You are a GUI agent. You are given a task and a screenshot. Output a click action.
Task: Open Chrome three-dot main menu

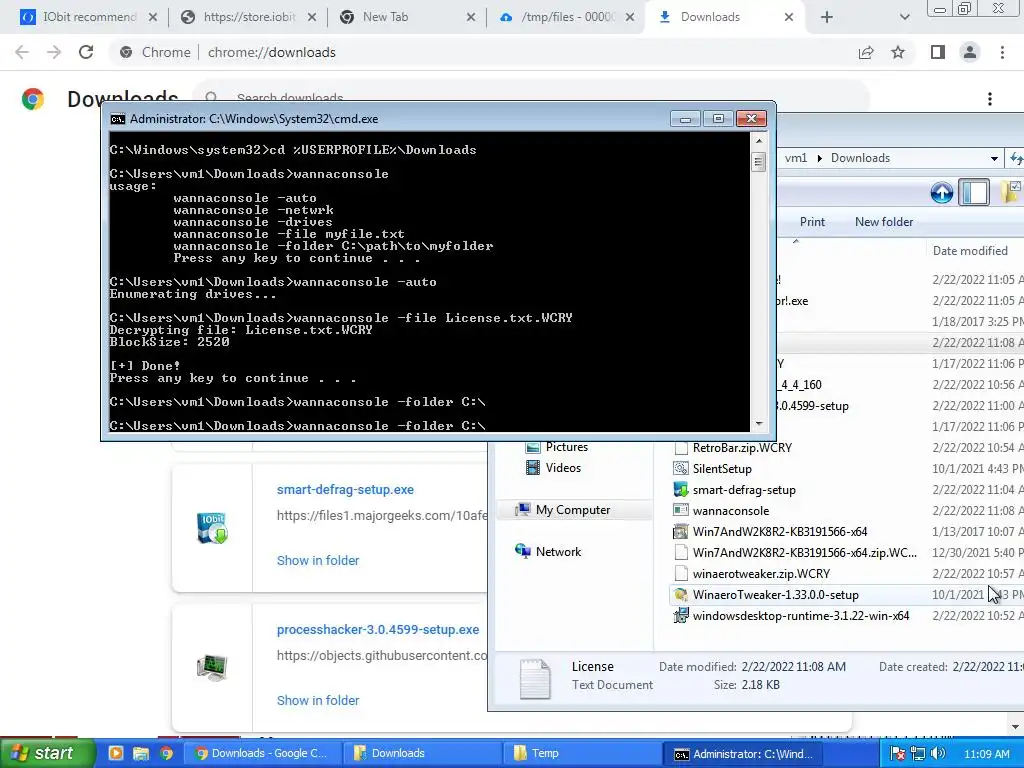coord(1002,52)
